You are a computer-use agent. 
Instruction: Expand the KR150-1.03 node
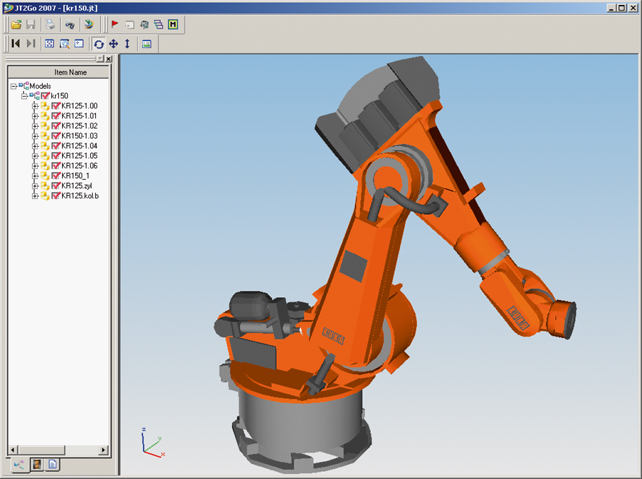(35, 136)
